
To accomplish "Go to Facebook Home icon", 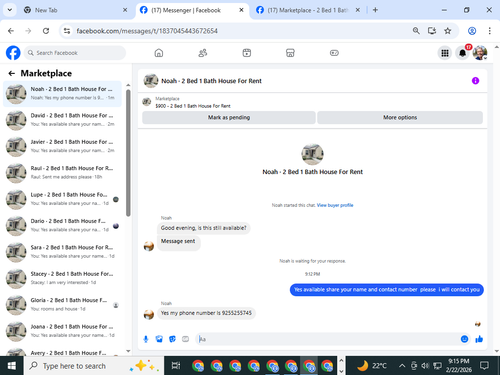I will point(159,53).
